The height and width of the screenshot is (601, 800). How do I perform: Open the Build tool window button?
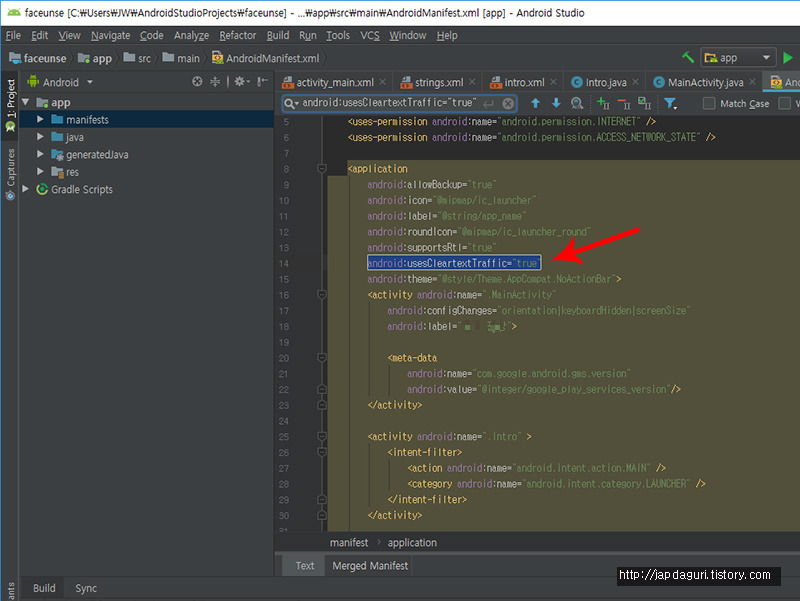coord(44,588)
